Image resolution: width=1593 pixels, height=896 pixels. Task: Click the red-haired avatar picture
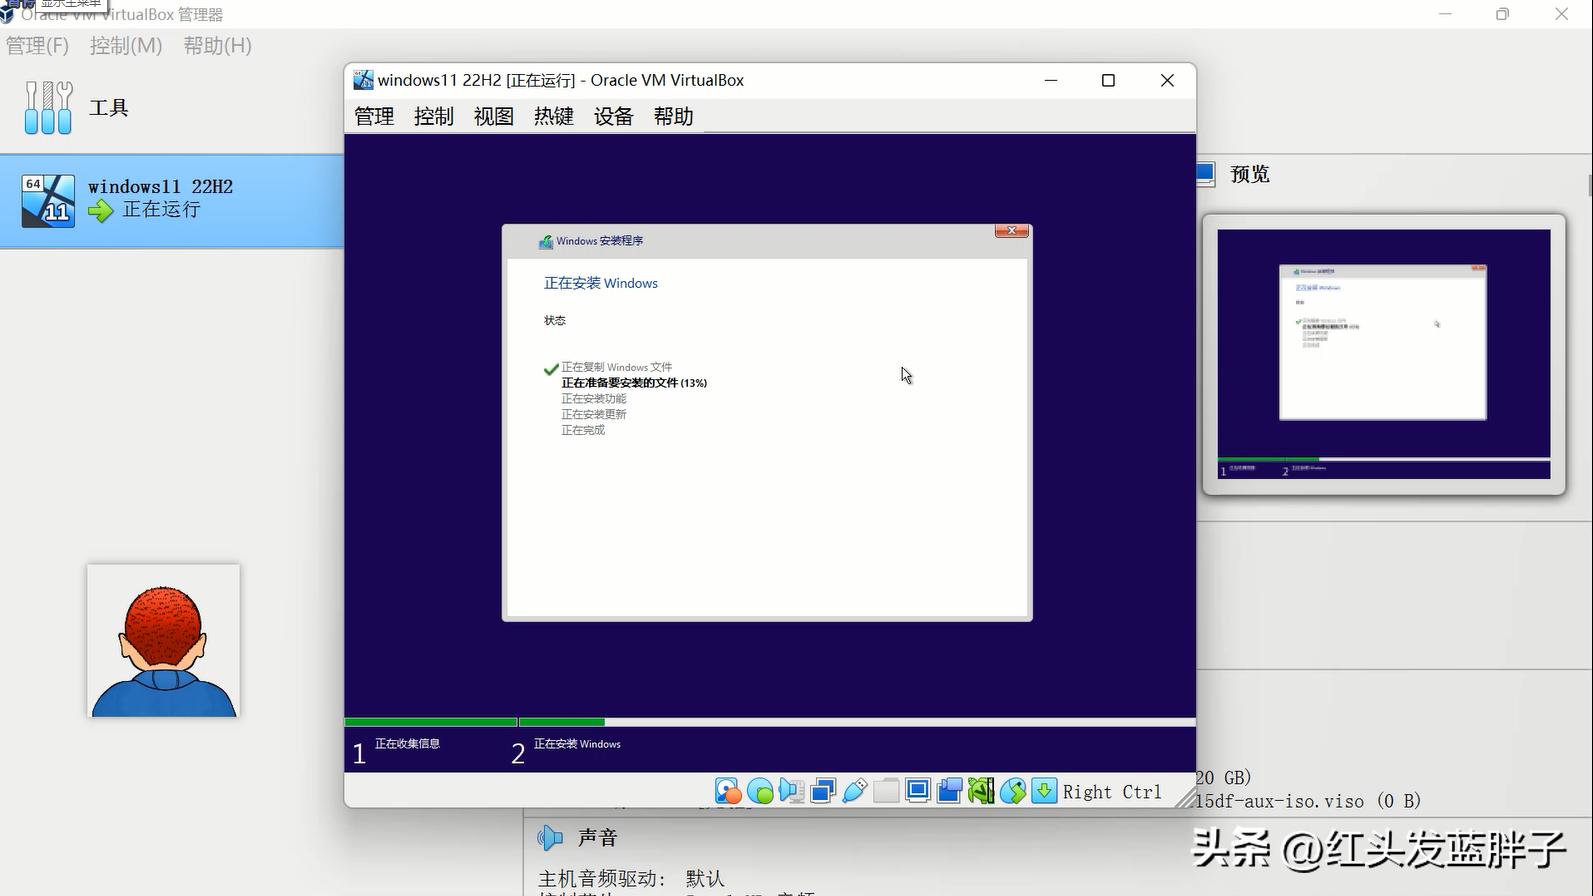click(x=163, y=641)
